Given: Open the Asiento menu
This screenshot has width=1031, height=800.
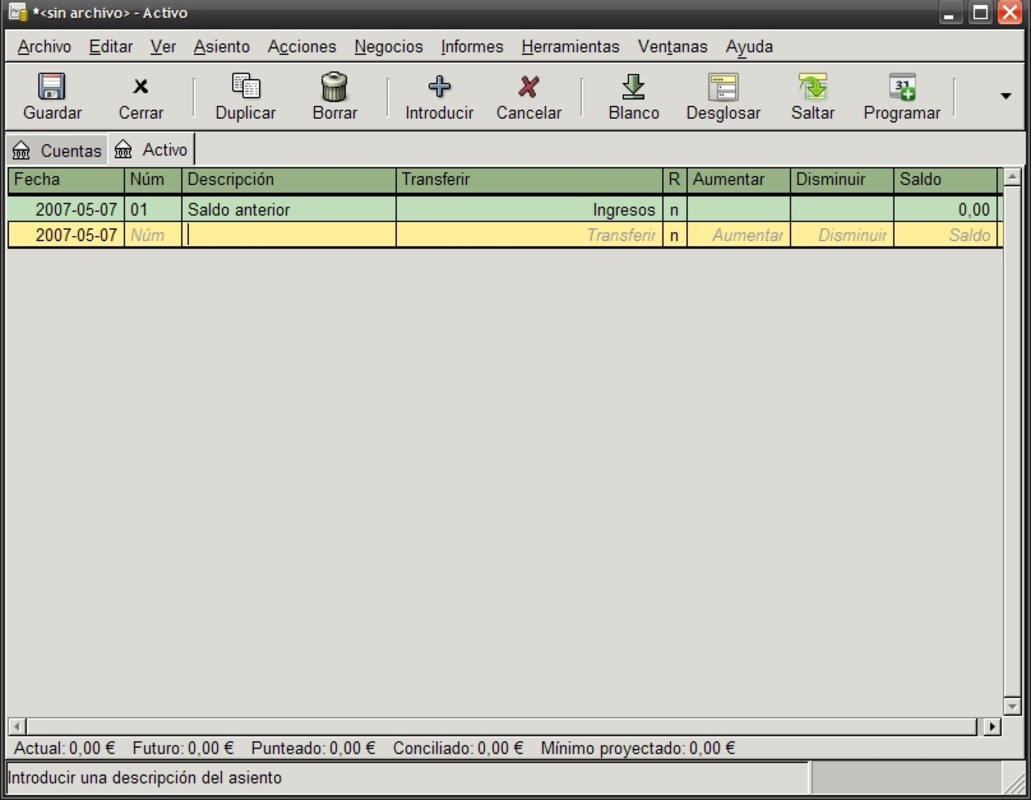Looking at the screenshot, I should 222,47.
